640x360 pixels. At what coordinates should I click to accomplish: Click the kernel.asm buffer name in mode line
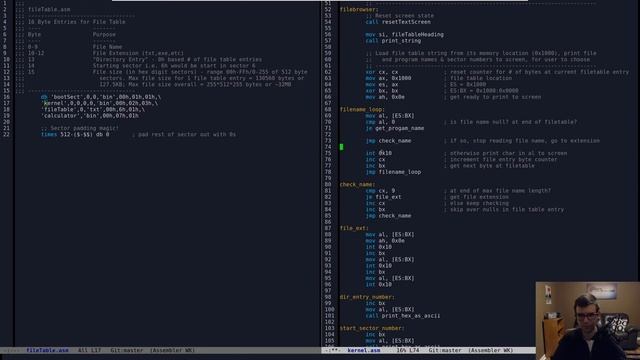coord(364,350)
